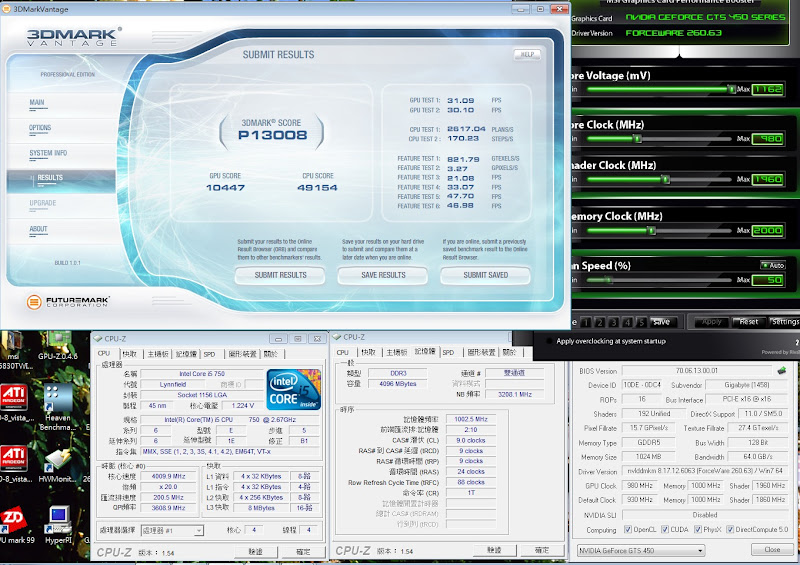Open the ABOUT section in 3DMark
800x565 pixels.
pyautogui.click(x=38, y=229)
